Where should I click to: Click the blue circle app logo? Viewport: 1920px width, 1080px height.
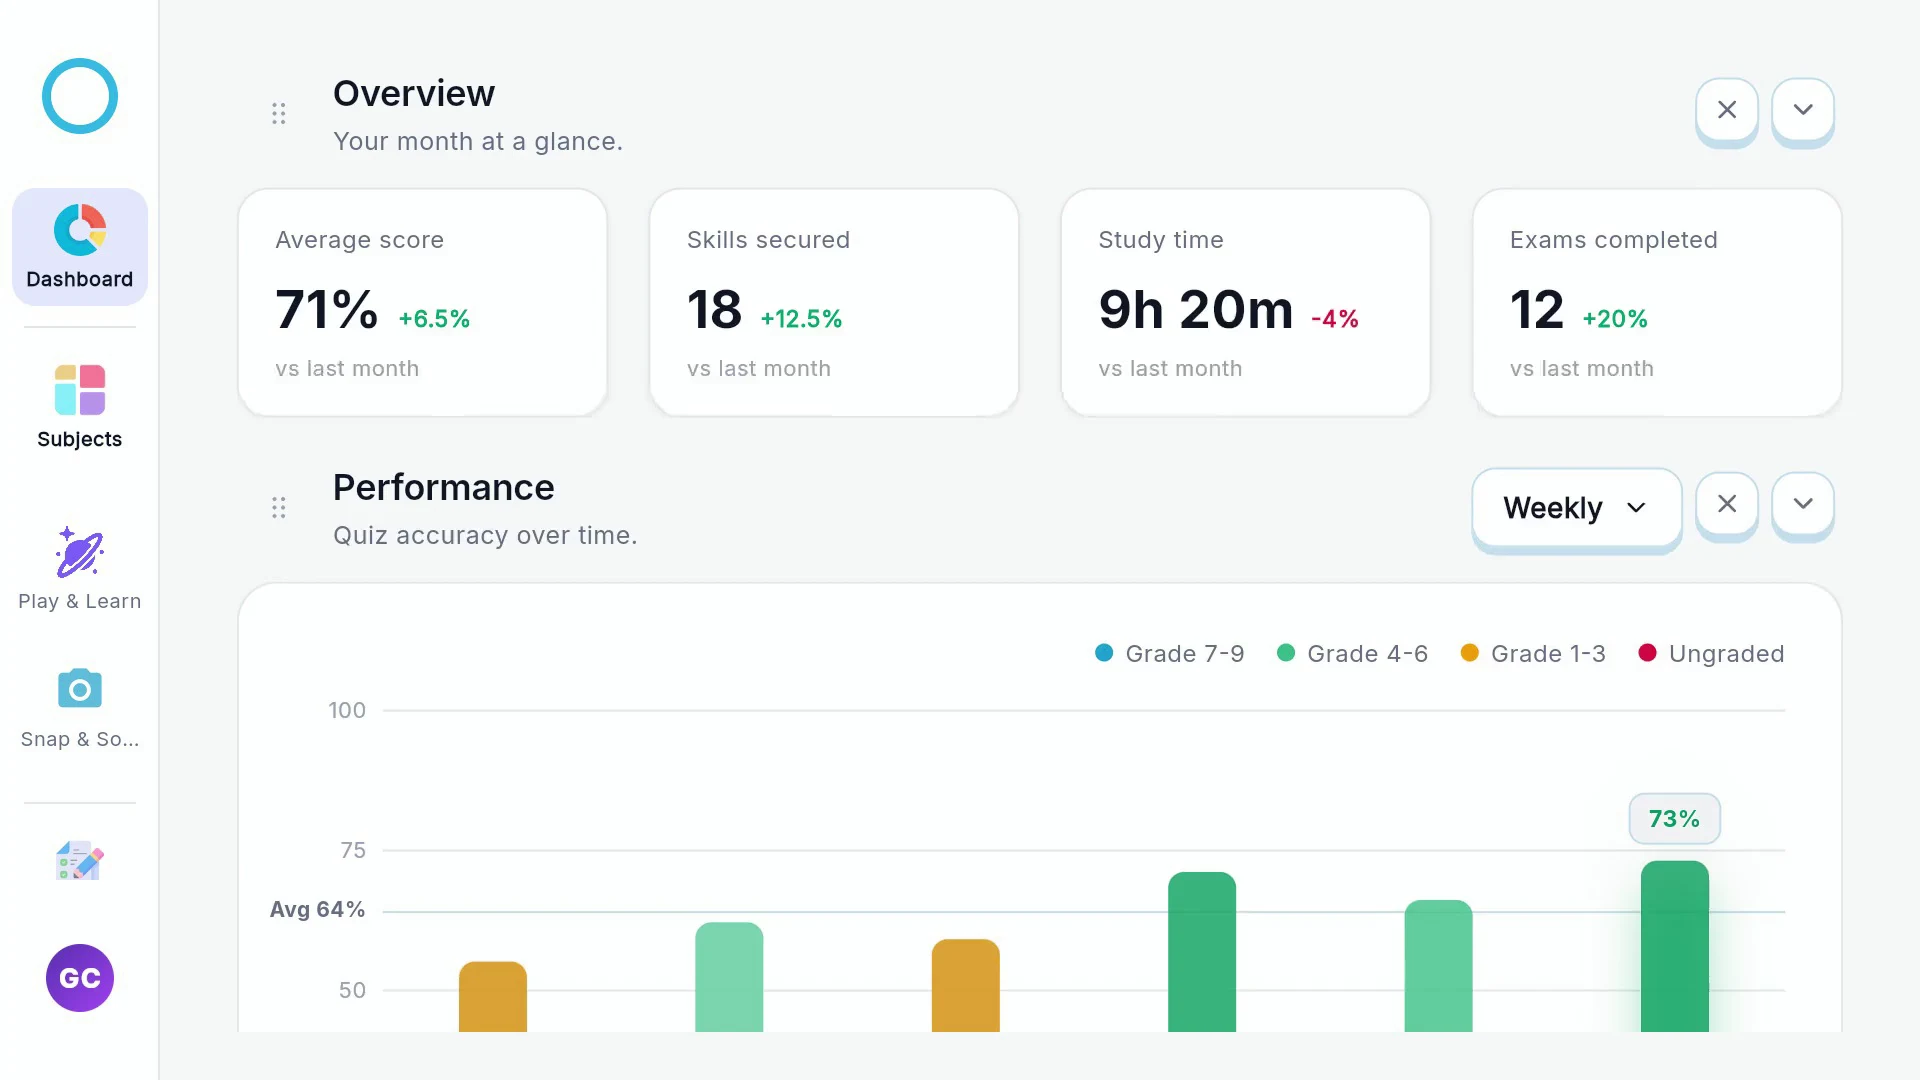(x=80, y=96)
